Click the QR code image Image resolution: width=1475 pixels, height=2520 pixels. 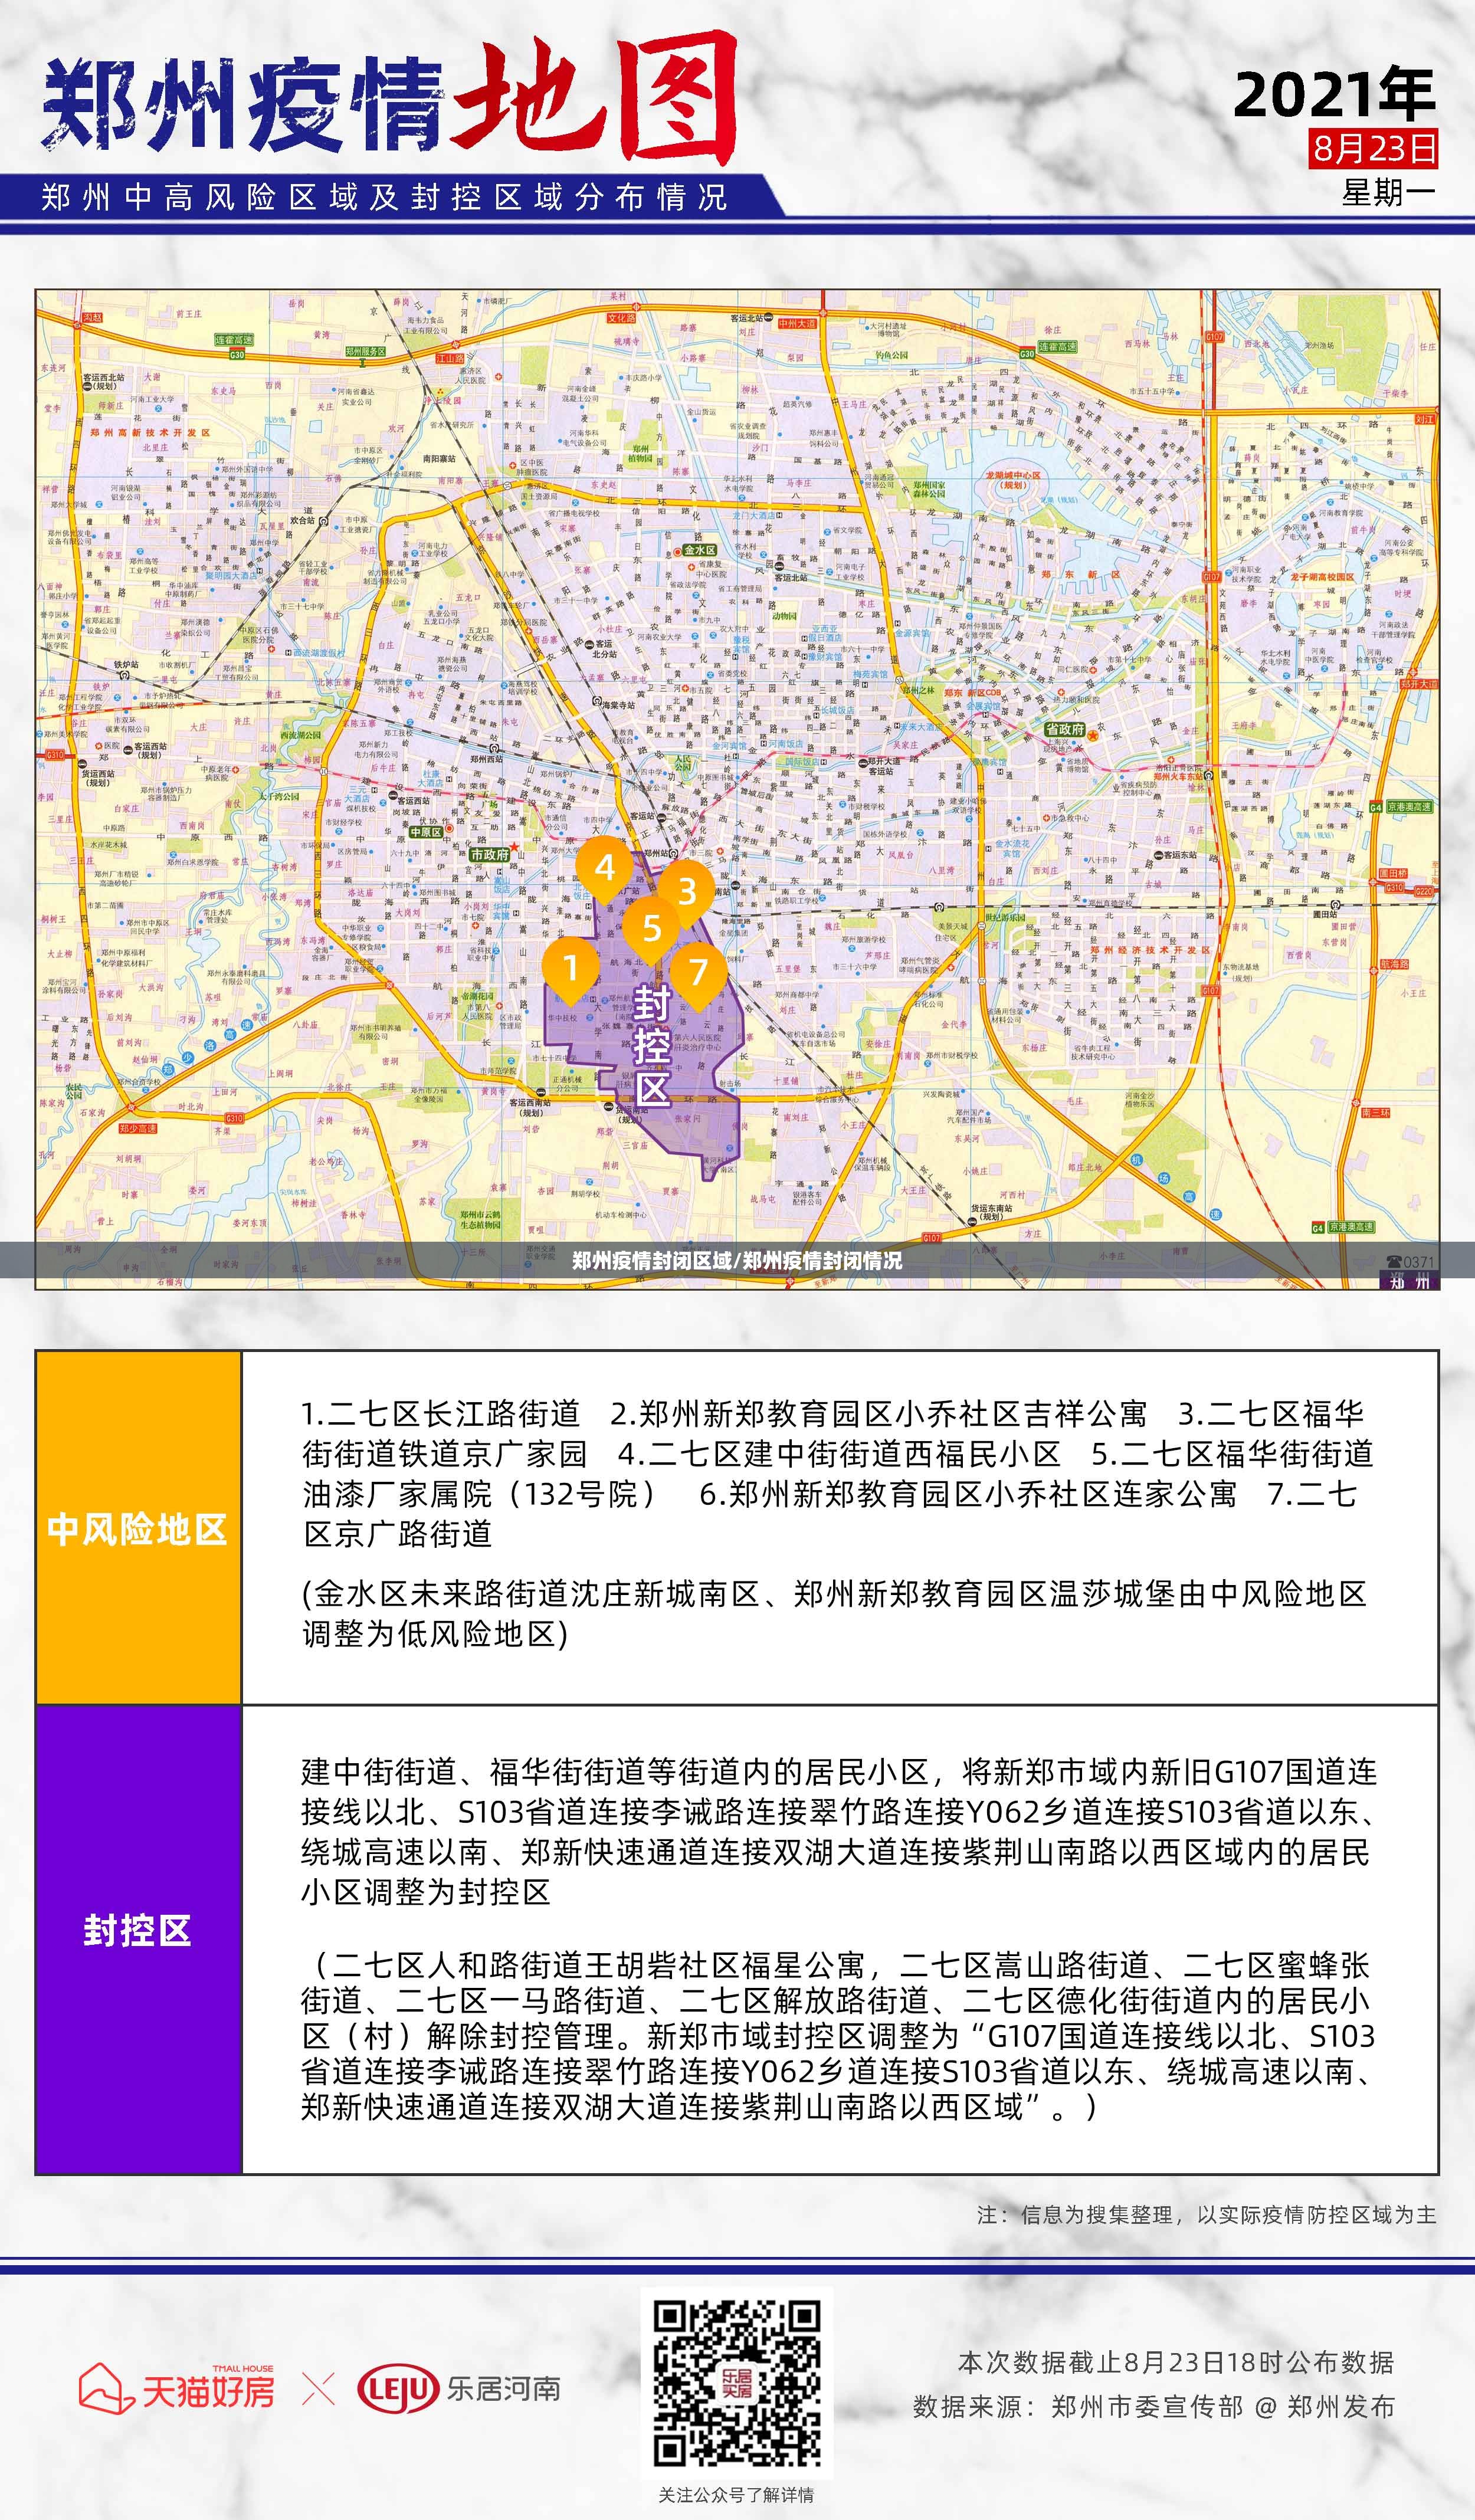[737, 2383]
